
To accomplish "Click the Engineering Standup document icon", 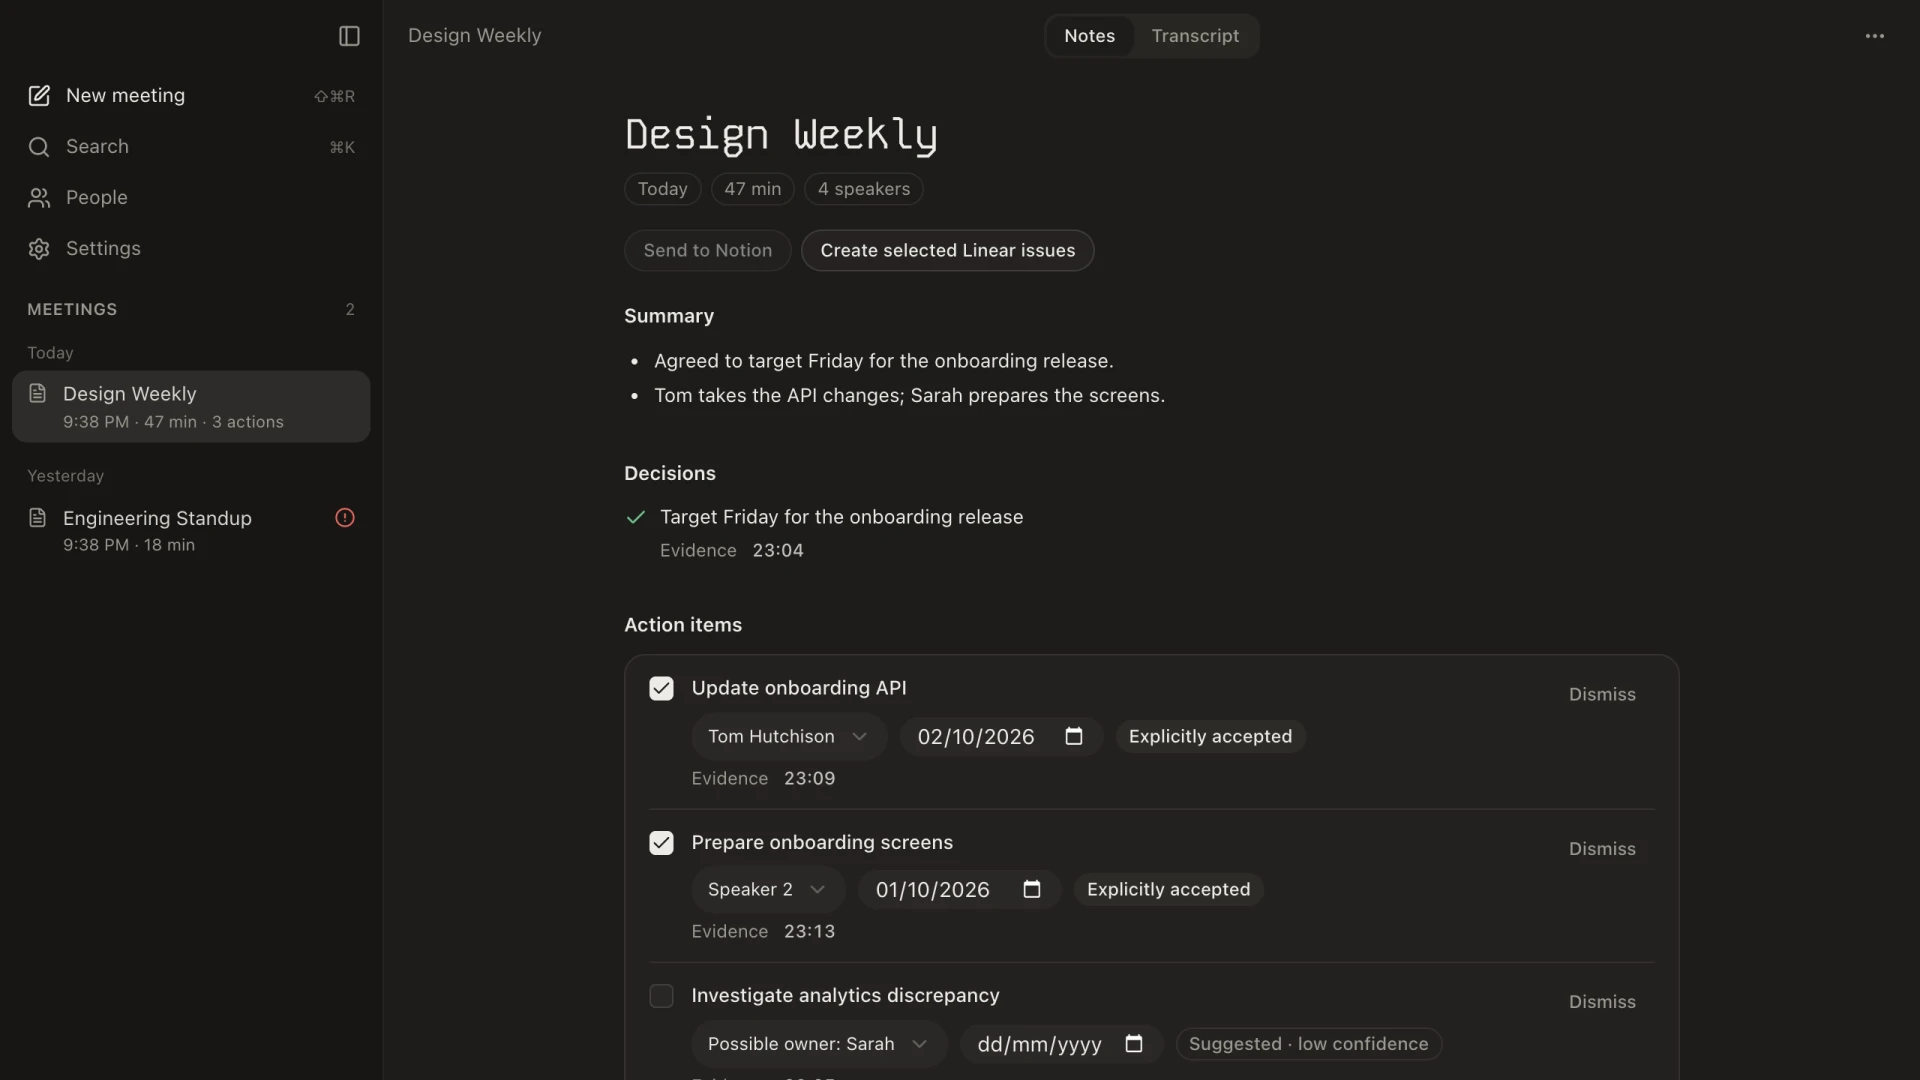I will click(x=38, y=517).
